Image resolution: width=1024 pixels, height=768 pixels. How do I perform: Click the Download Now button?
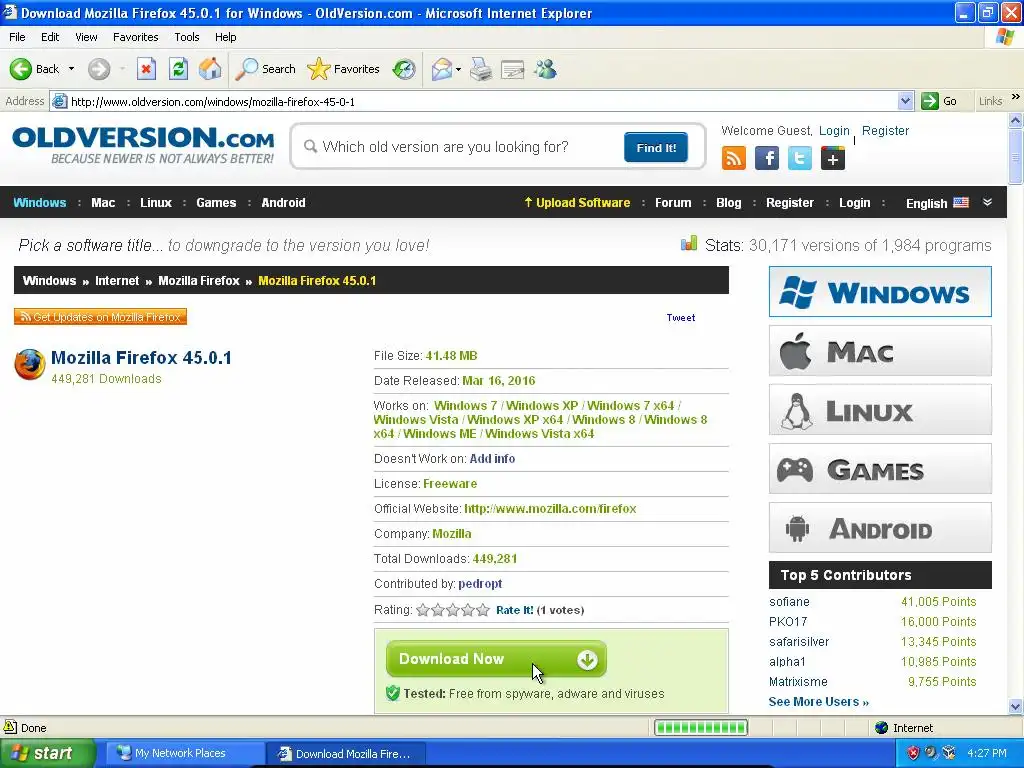click(x=496, y=659)
